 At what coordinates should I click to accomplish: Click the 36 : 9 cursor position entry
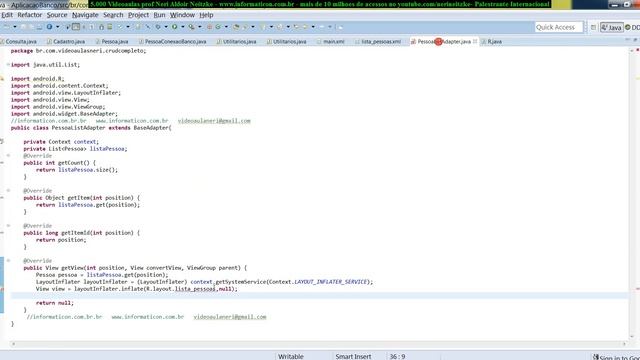click(x=397, y=356)
